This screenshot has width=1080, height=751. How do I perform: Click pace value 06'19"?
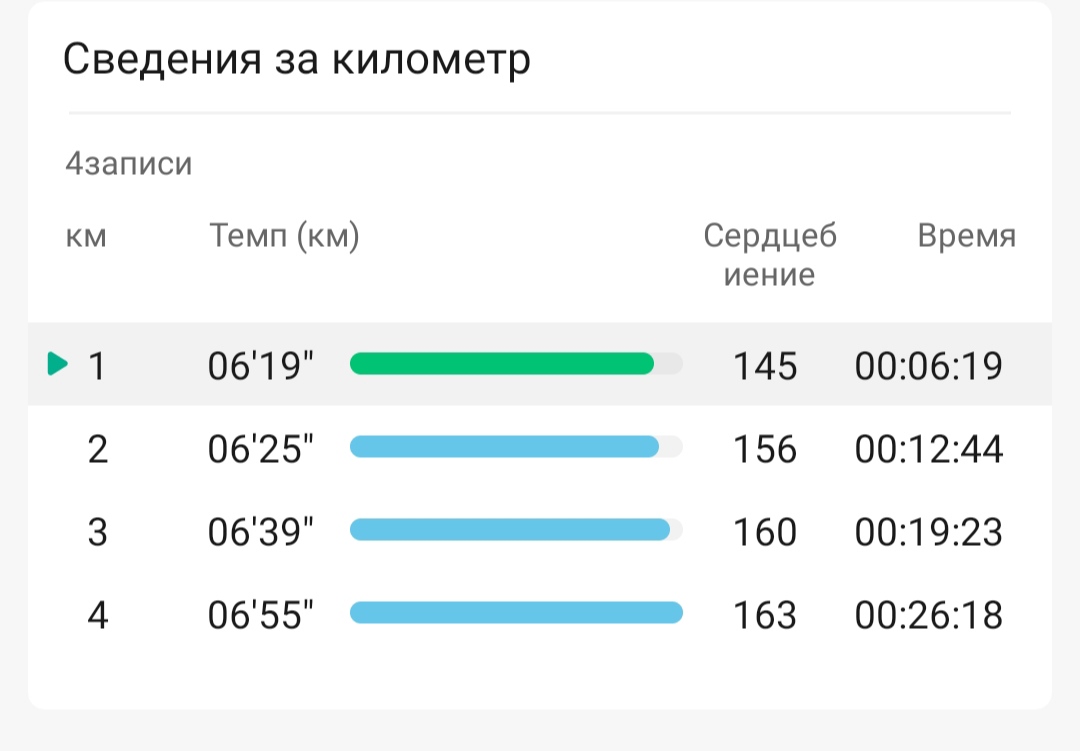point(260,365)
